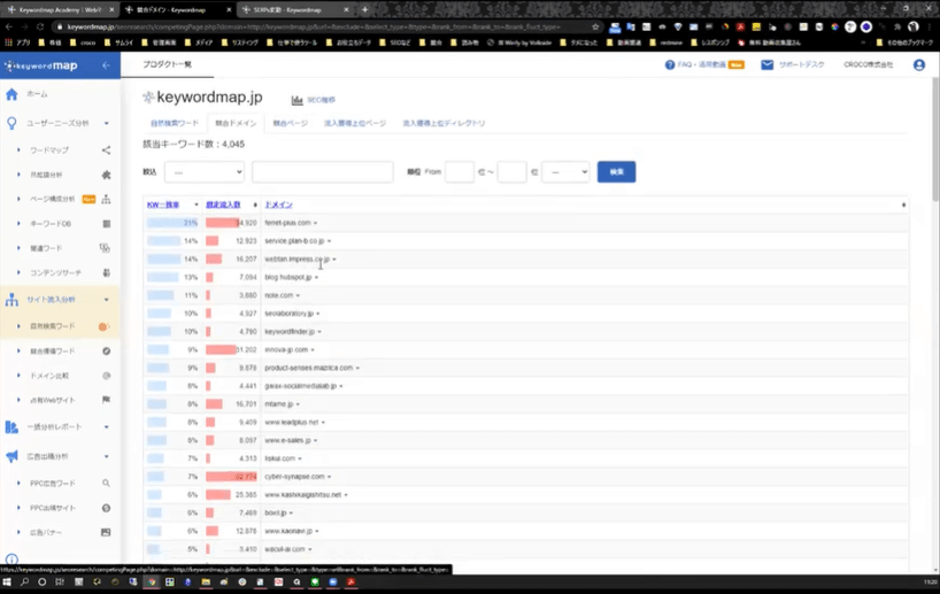Click the 推定流入数 column header link

(223, 205)
